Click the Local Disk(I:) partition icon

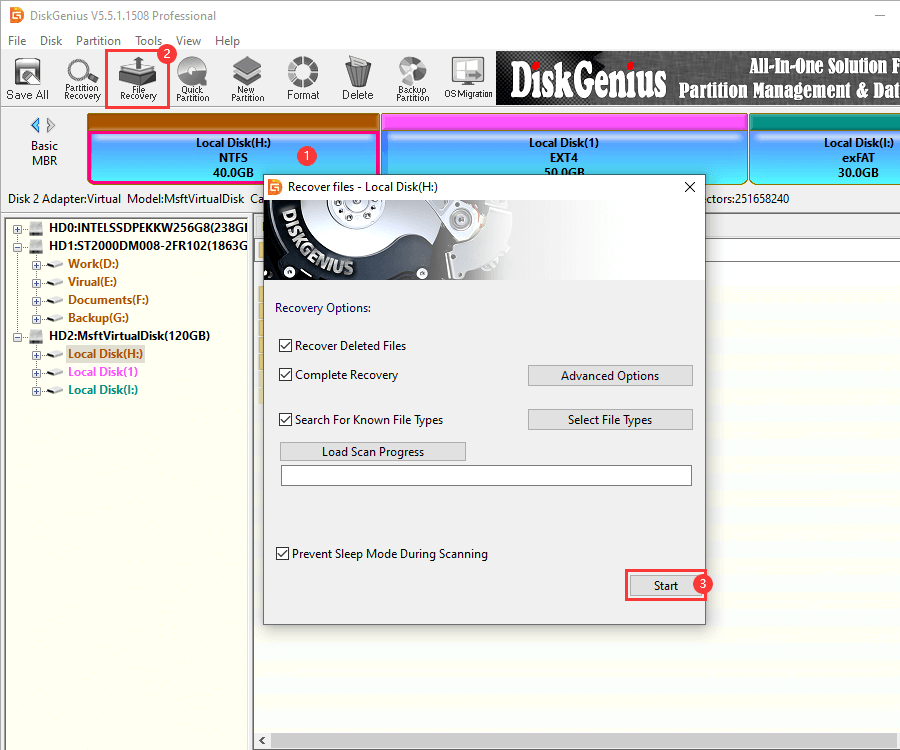55,390
